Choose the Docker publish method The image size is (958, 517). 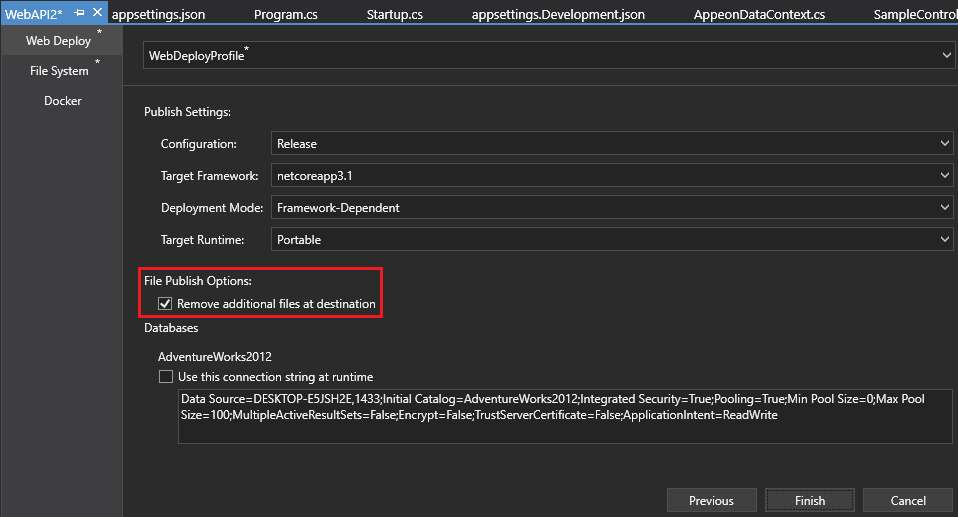(62, 101)
